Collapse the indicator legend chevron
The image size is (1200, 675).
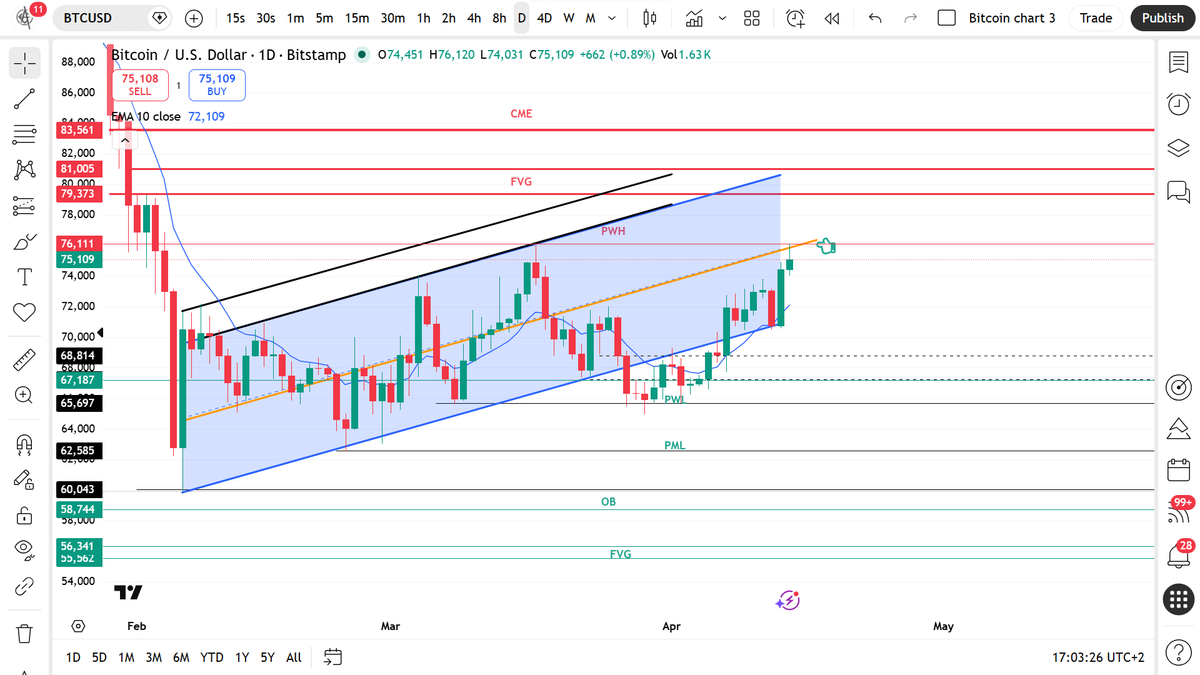(125, 141)
